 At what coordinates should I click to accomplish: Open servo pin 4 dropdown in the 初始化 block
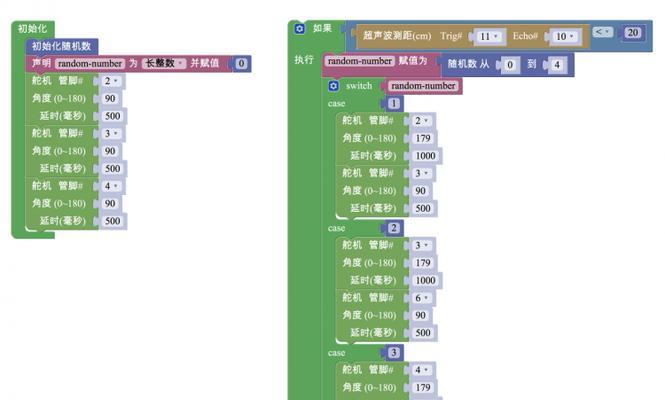coord(112,186)
